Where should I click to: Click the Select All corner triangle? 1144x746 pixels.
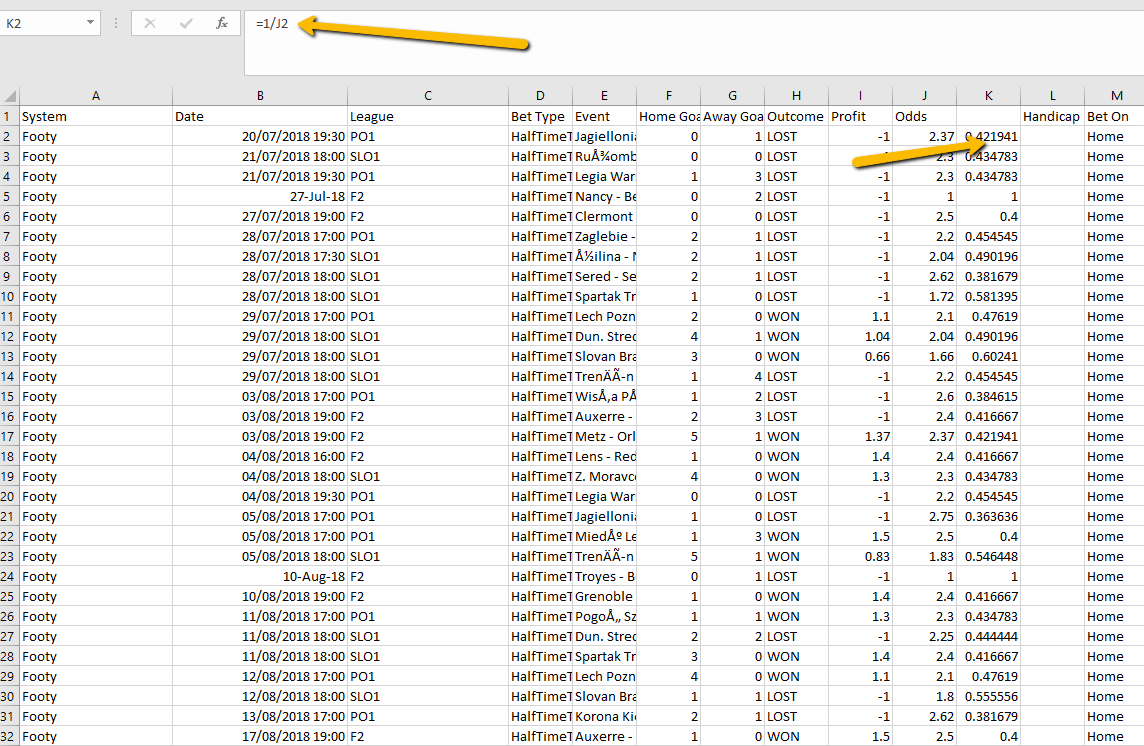[10, 96]
